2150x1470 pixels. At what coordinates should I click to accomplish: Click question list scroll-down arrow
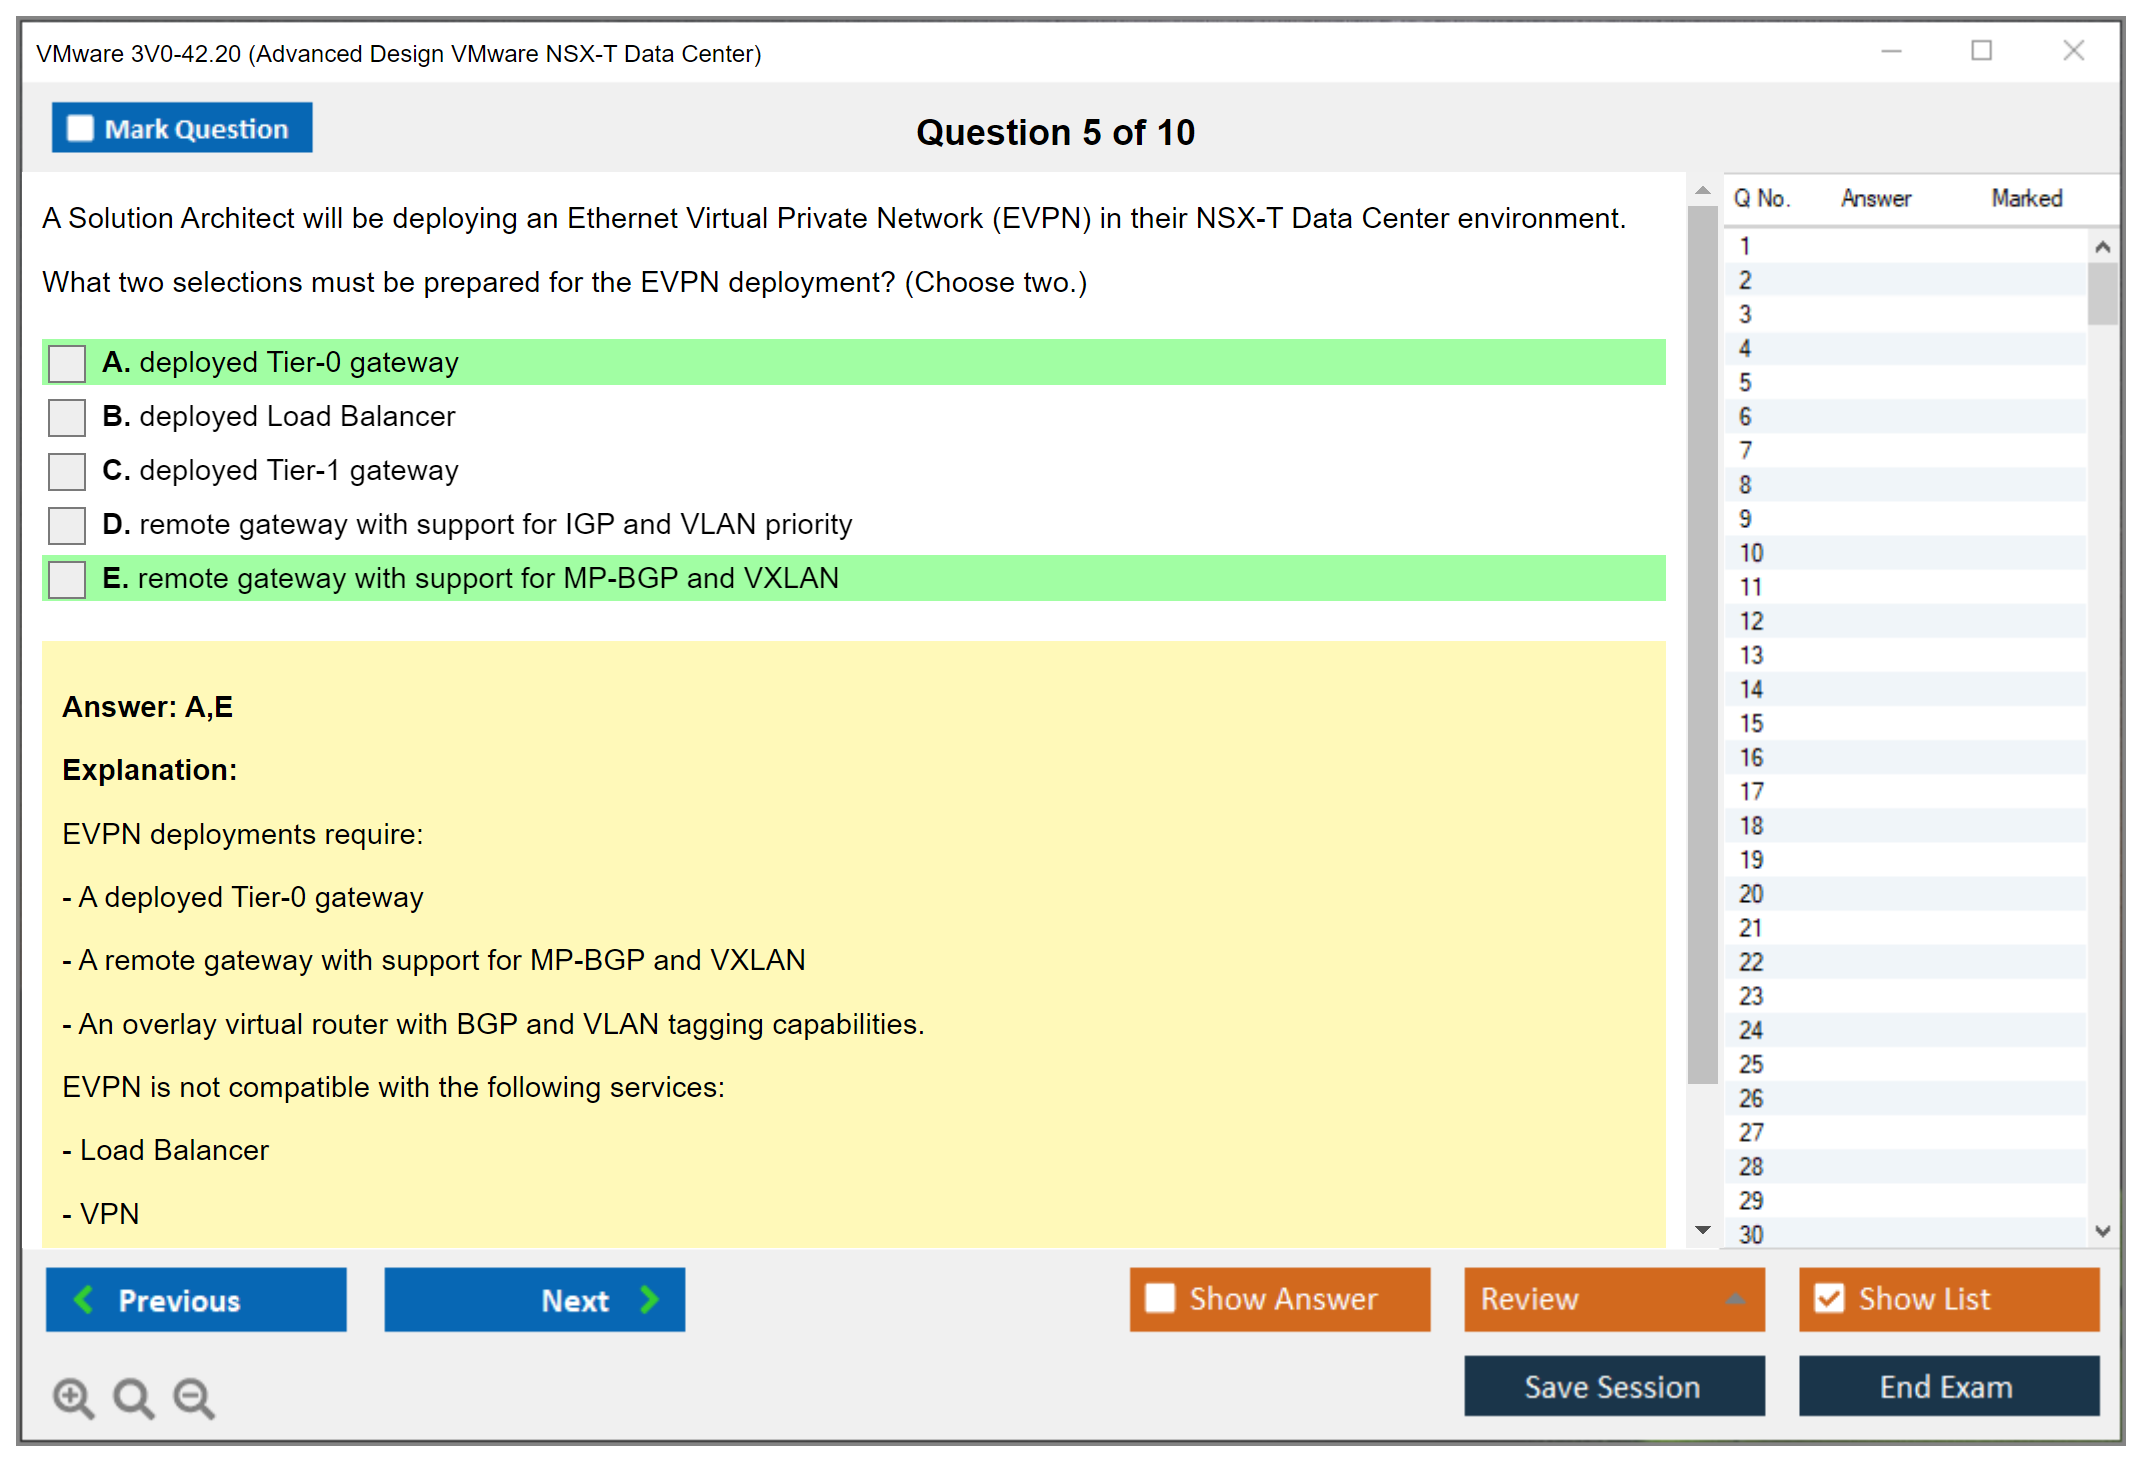pyautogui.click(x=2102, y=1231)
